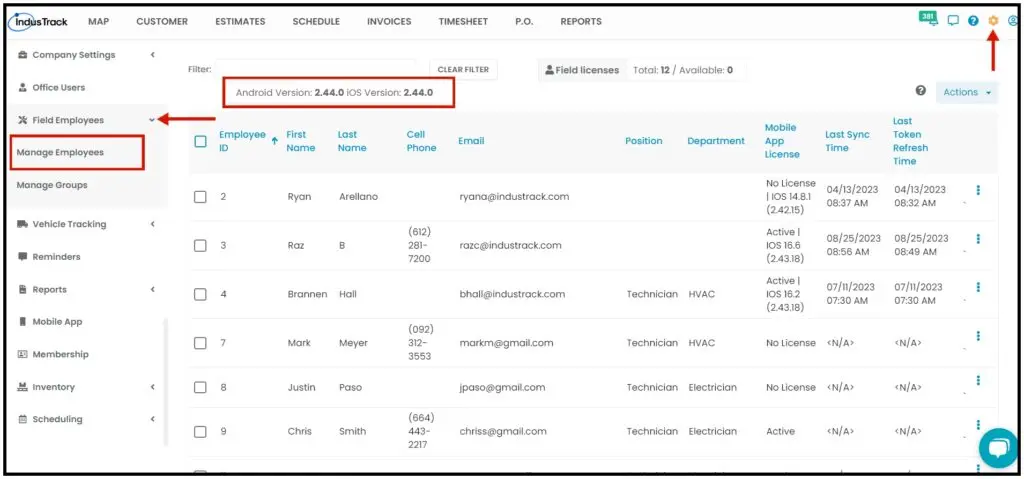Open the chat messages icon in header
The image size is (1024, 479).
953,21
